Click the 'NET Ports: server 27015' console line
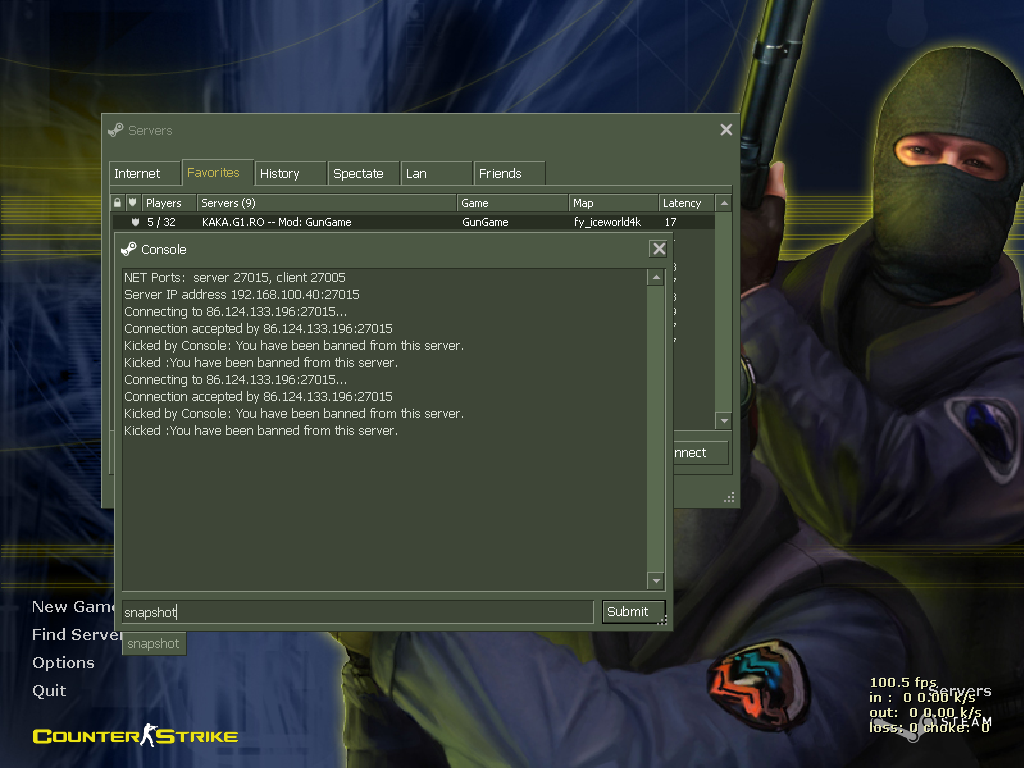This screenshot has height=768, width=1024. click(x=234, y=278)
